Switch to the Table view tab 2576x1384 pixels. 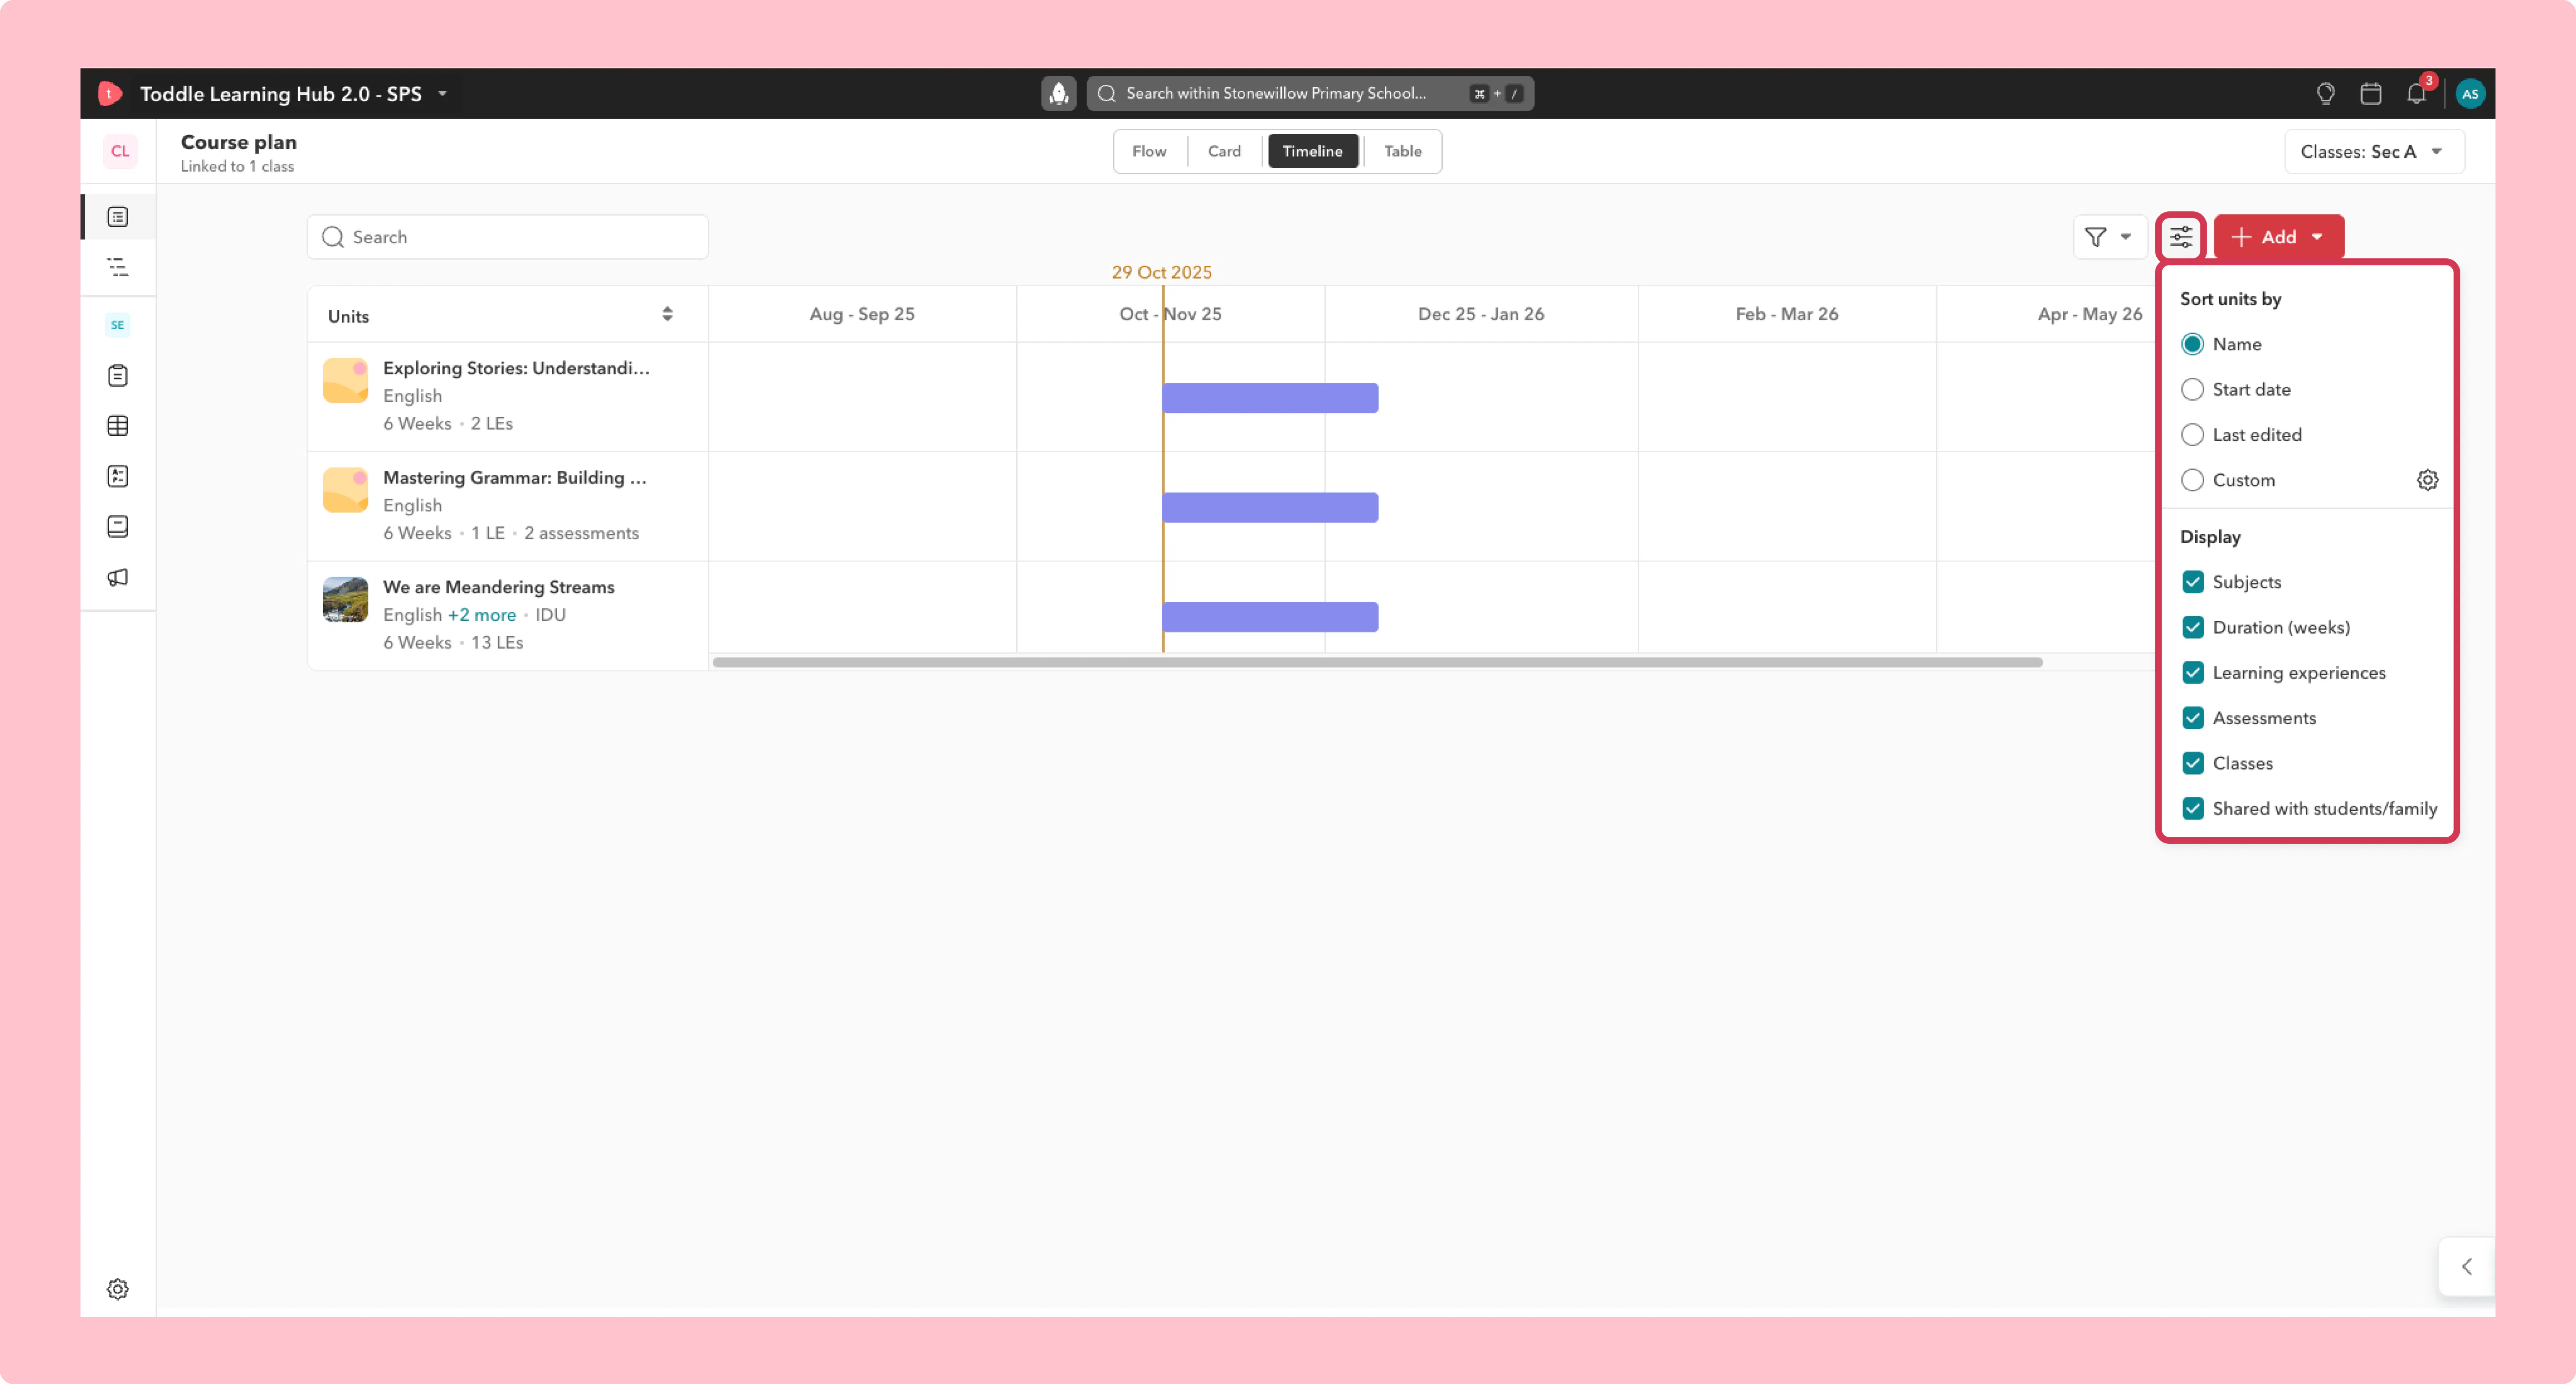pyautogui.click(x=1402, y=151)
